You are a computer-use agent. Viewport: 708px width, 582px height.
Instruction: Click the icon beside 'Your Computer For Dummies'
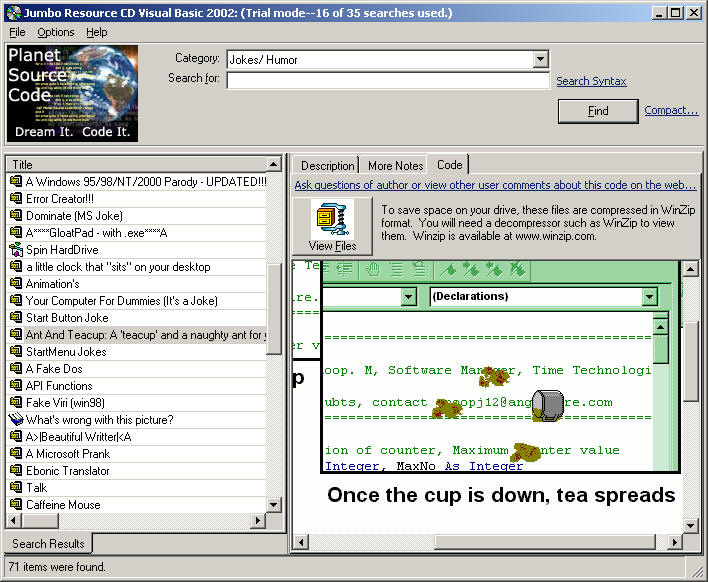[x=16, y=300]
